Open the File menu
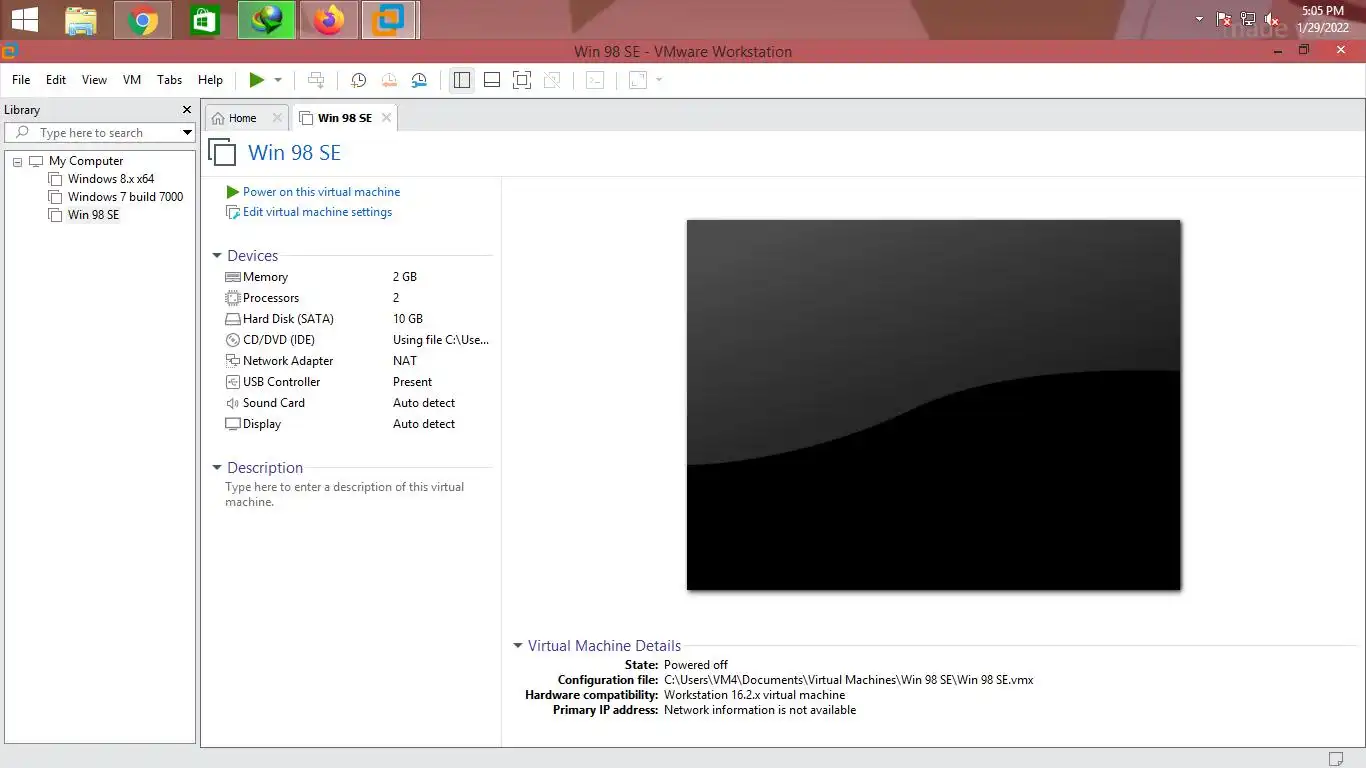 point(21,80)
